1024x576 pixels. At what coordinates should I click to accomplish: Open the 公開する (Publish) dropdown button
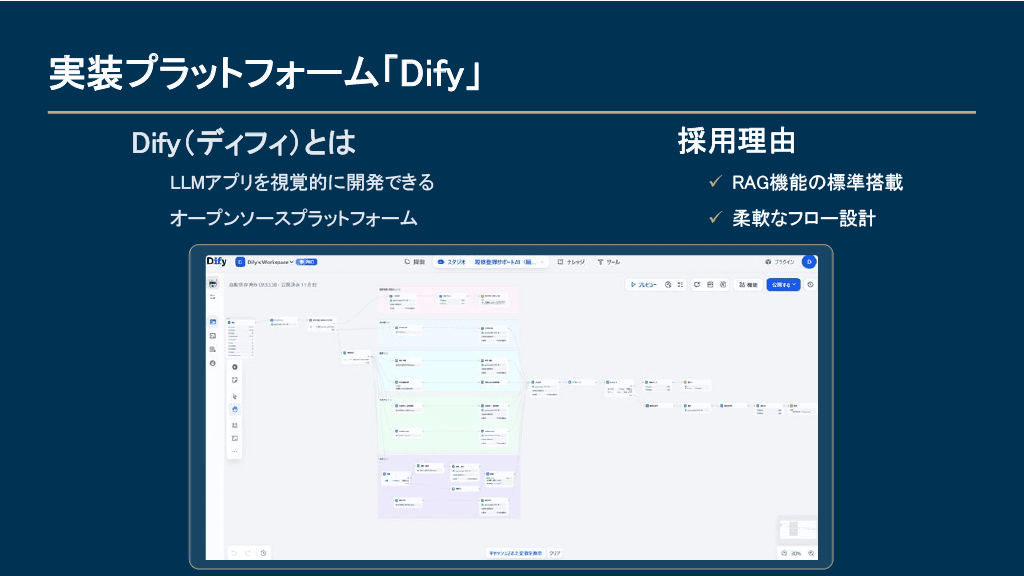783,285
